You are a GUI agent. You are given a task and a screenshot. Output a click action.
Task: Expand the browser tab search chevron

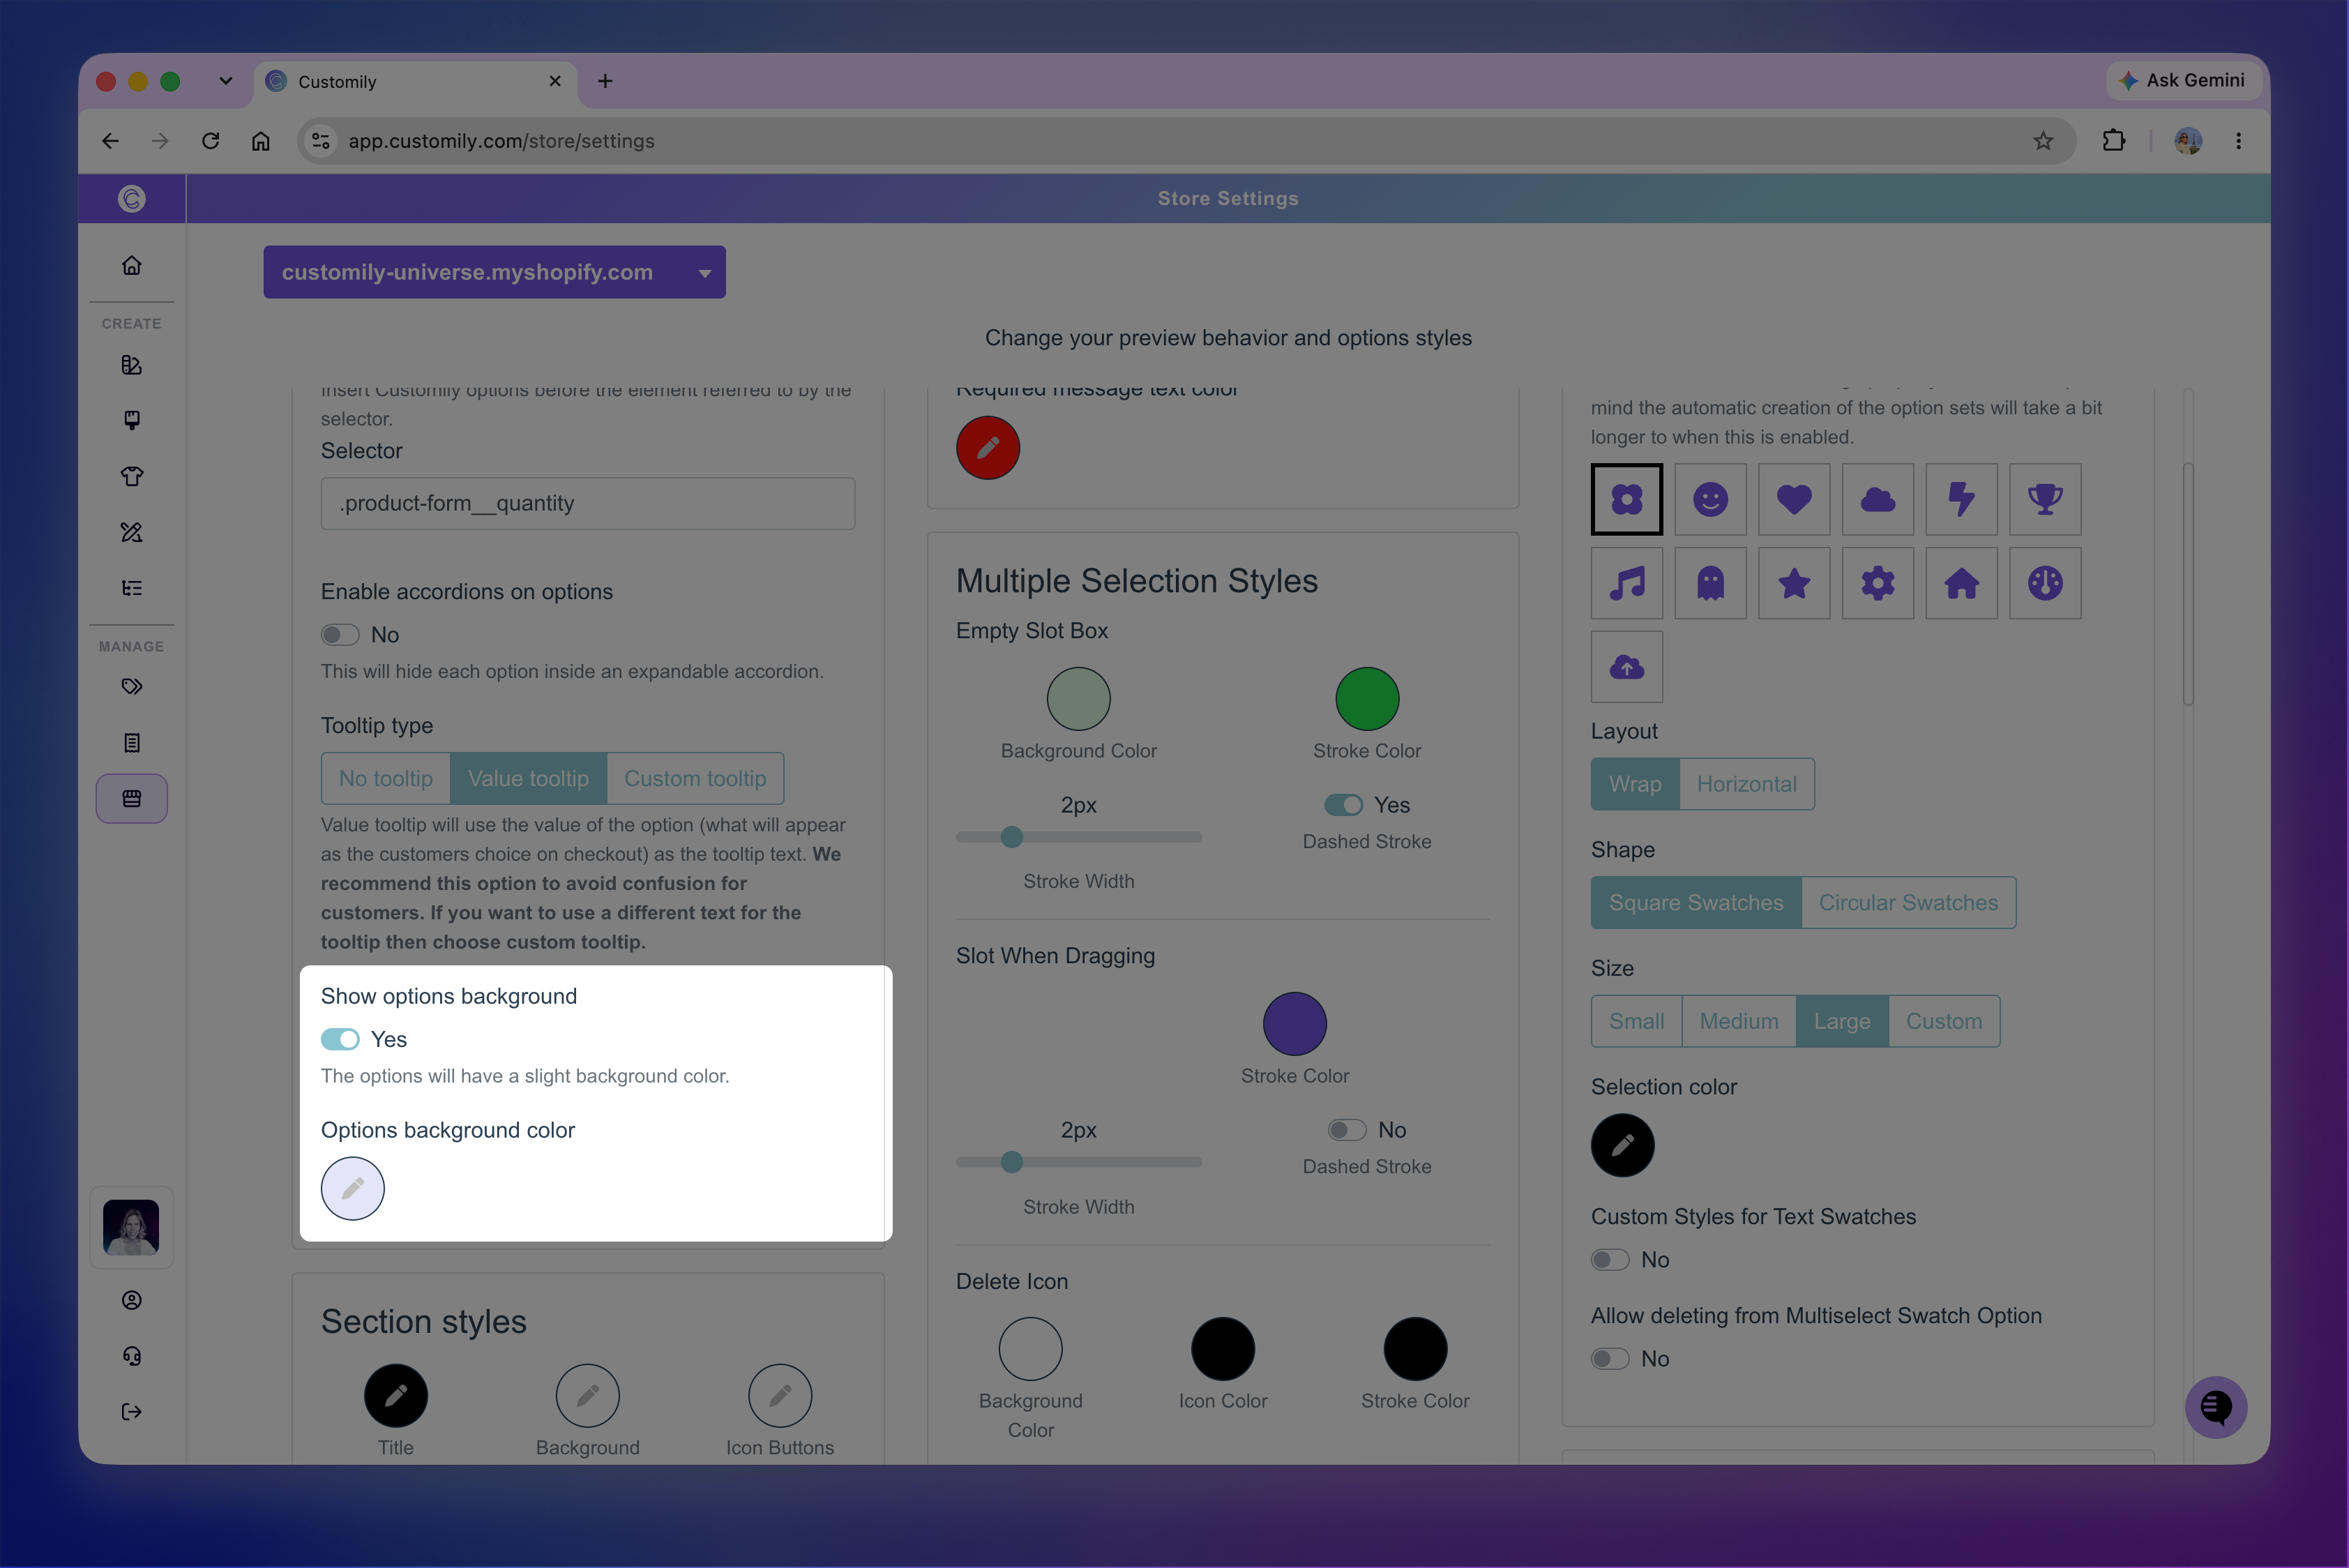pos(225,81)
